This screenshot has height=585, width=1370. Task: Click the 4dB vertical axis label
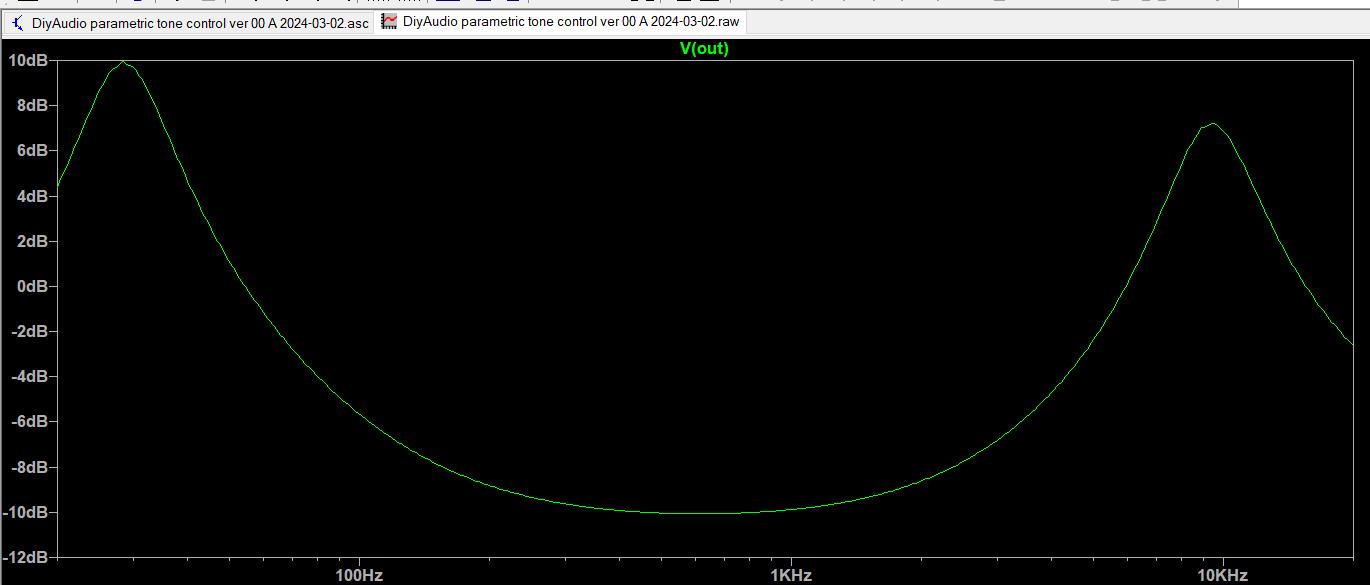(x=32, y=196)
